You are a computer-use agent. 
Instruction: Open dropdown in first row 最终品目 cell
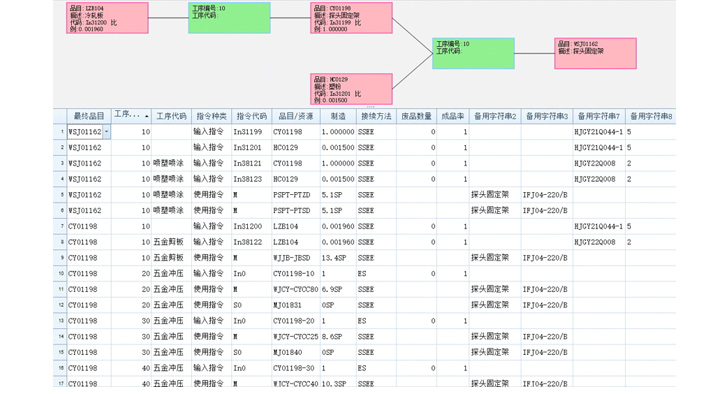pos(106,132)
